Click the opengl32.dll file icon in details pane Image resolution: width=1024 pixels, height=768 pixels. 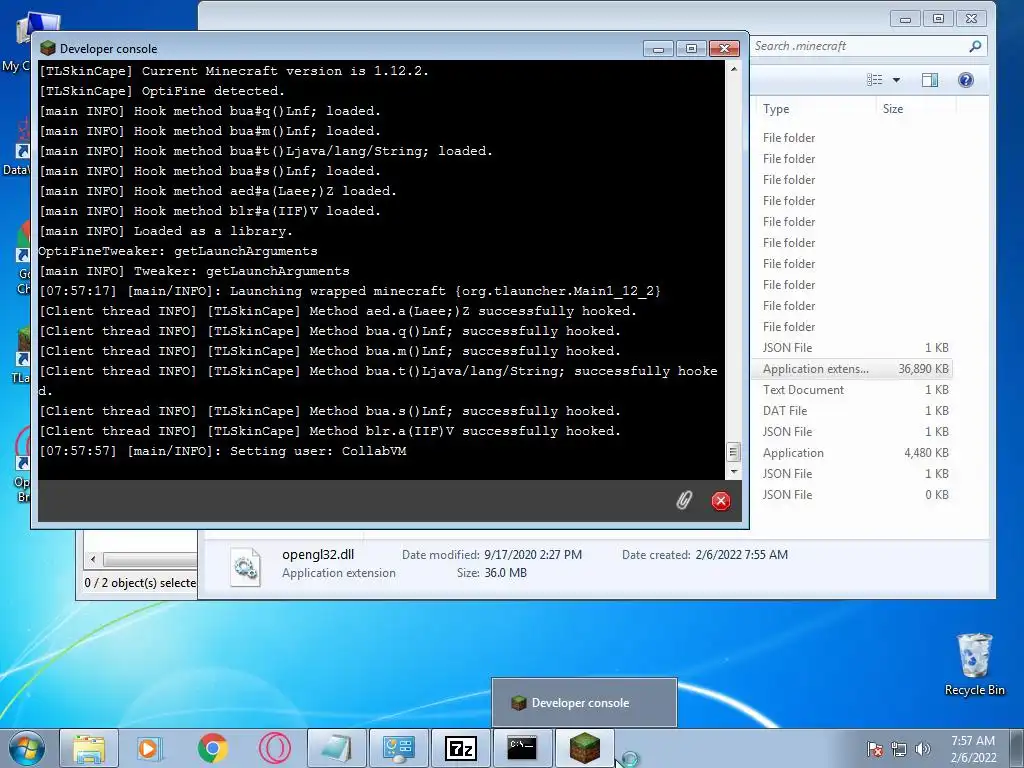click(246, 567)
